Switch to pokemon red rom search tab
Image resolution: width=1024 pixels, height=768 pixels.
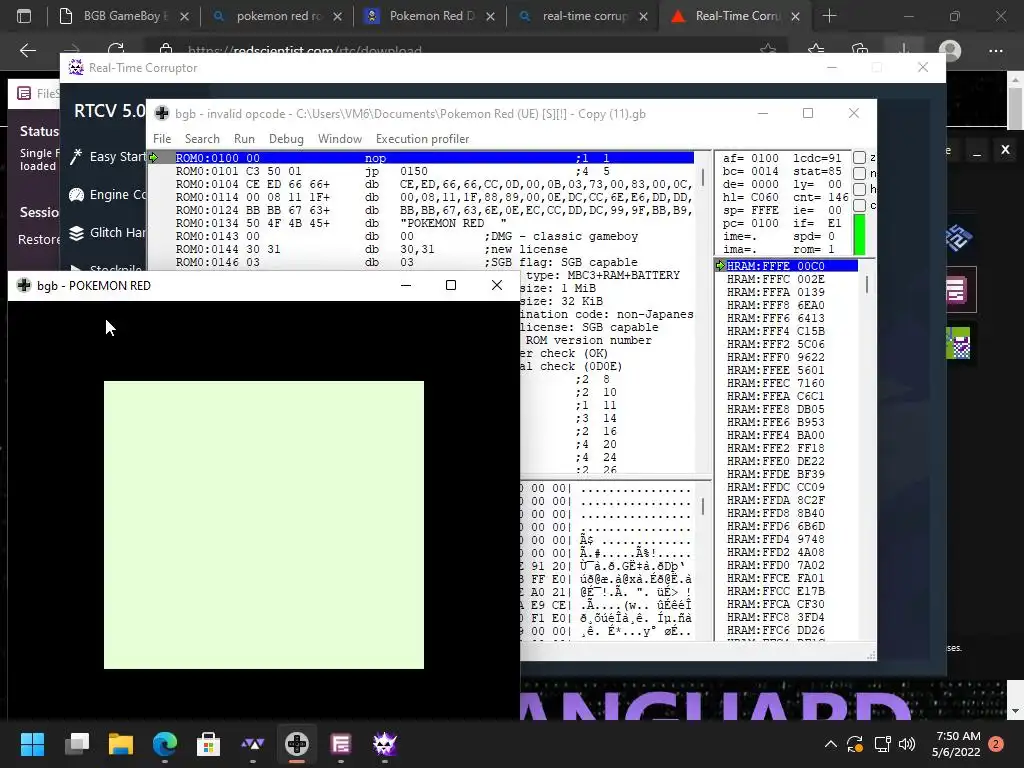(277, 16)
